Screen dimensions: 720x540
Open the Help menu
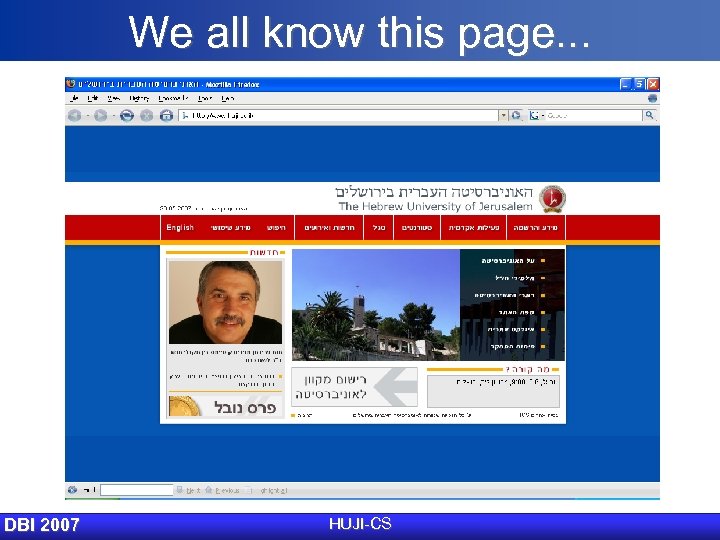(x=227, y=98)
